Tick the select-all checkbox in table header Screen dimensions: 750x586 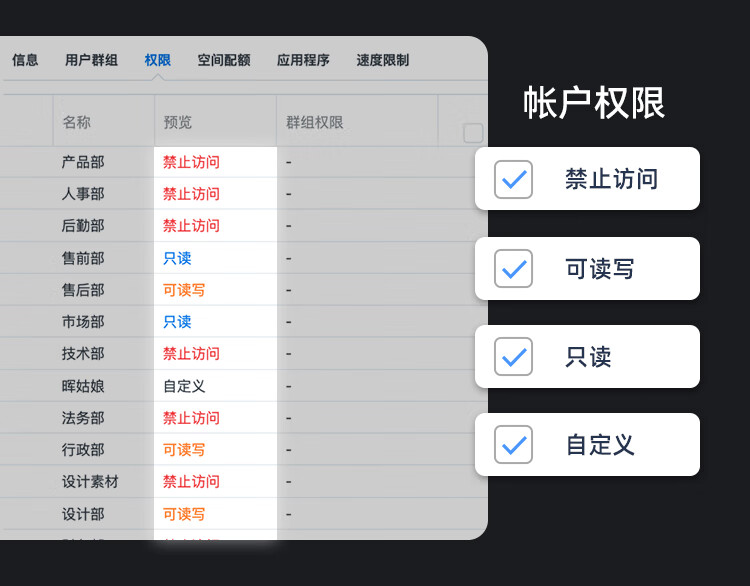pos(473,133)
